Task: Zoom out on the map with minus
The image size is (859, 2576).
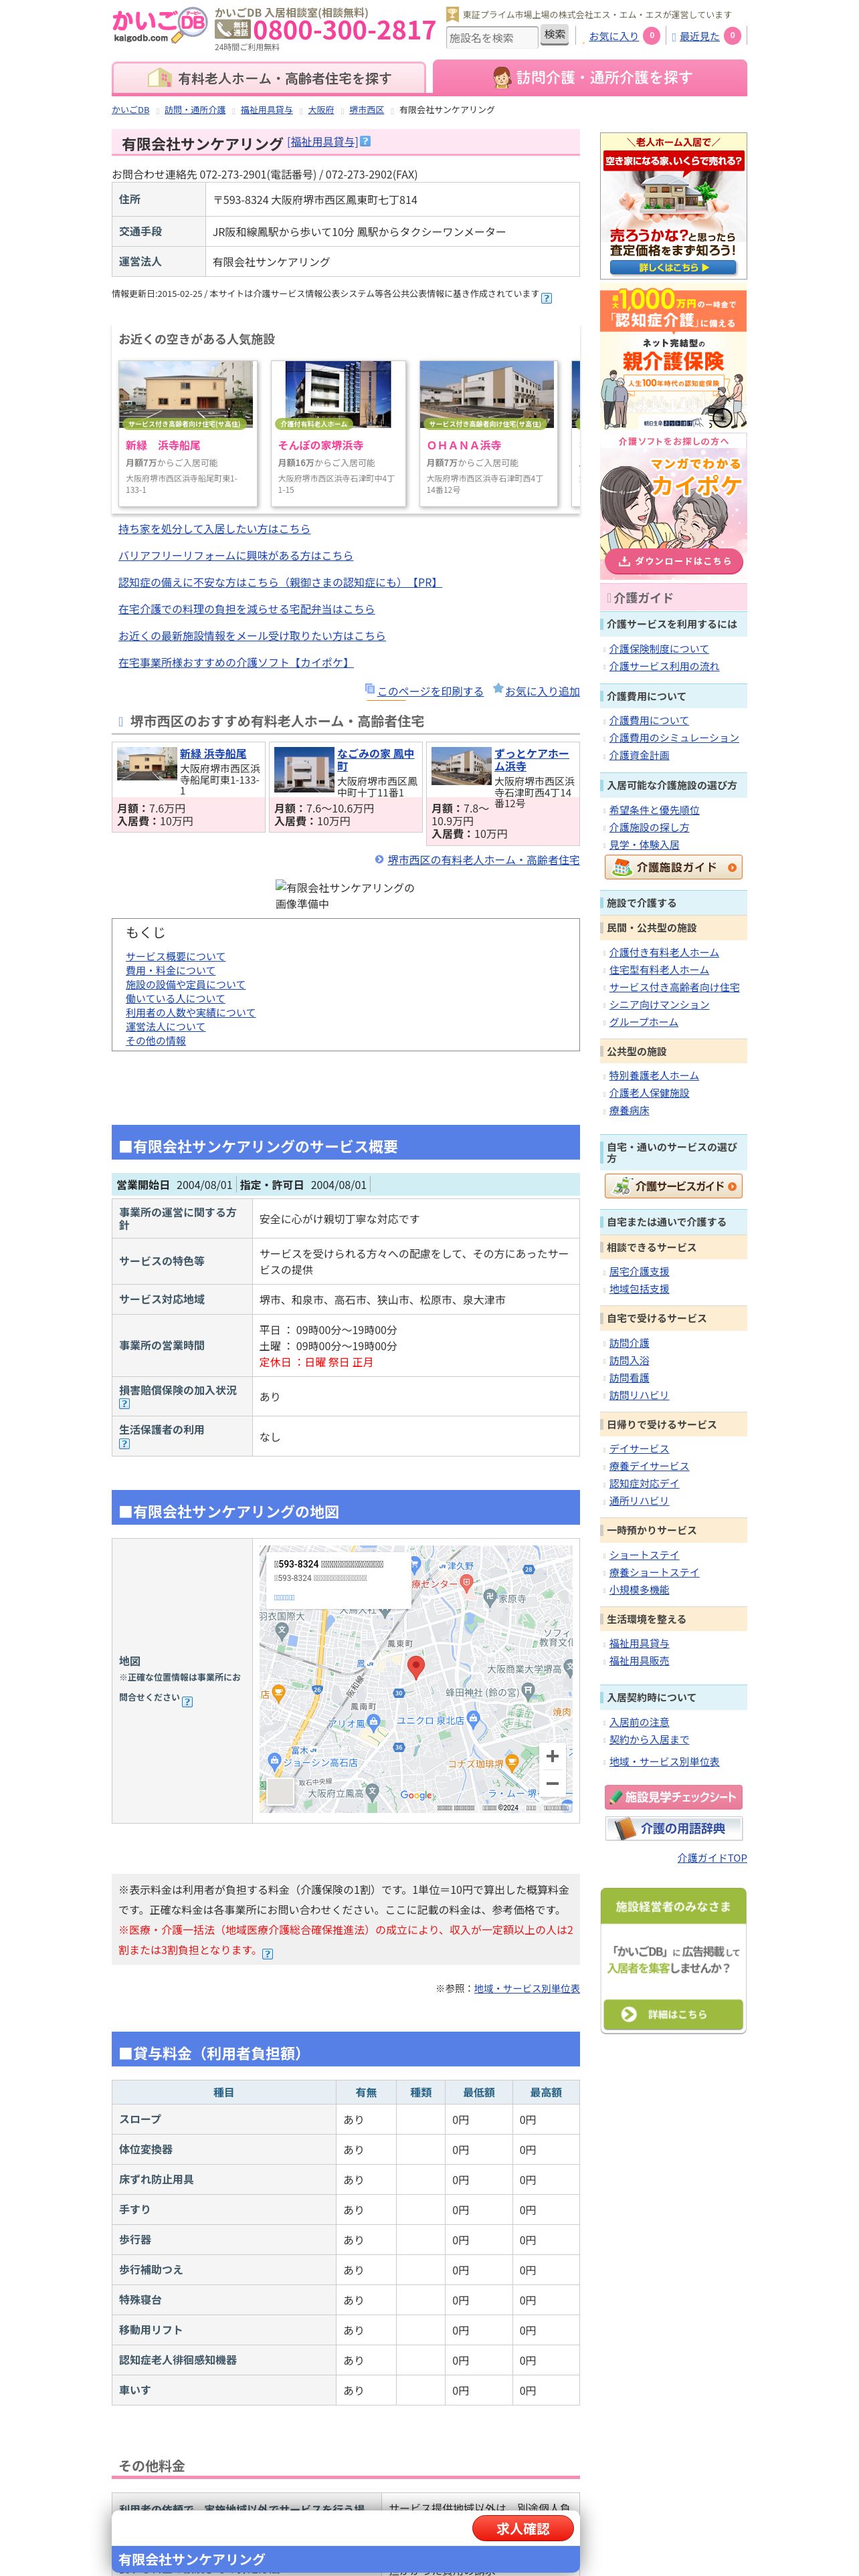Action: tap(552, 1783)
